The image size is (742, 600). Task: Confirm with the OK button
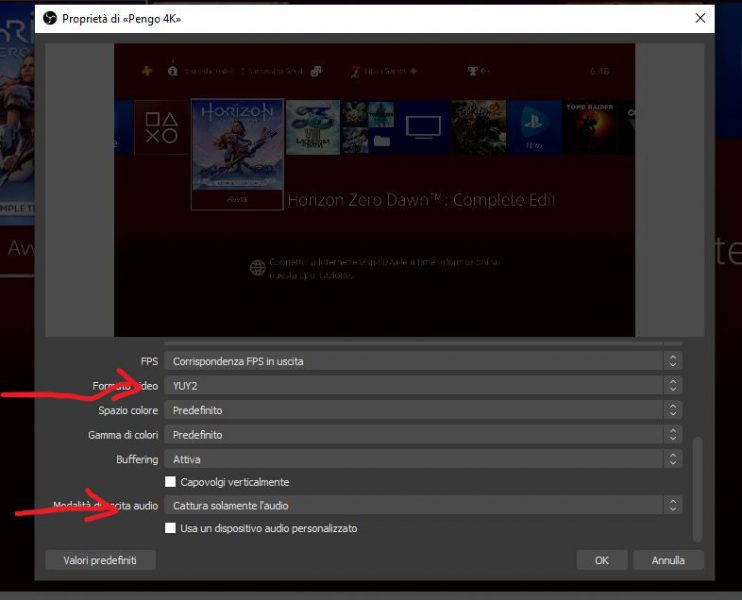point(602,560)
